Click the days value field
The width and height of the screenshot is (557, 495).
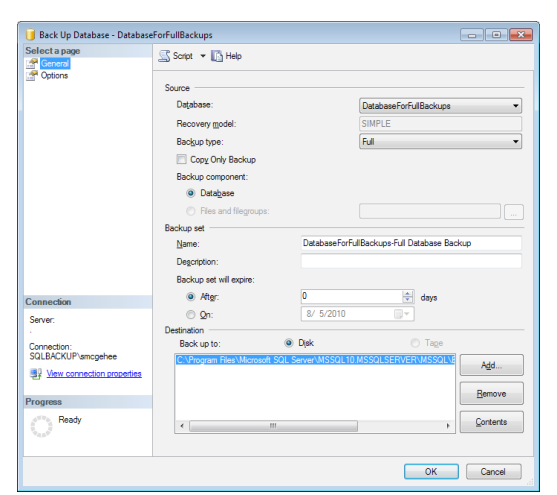click(x=351, y=296)
